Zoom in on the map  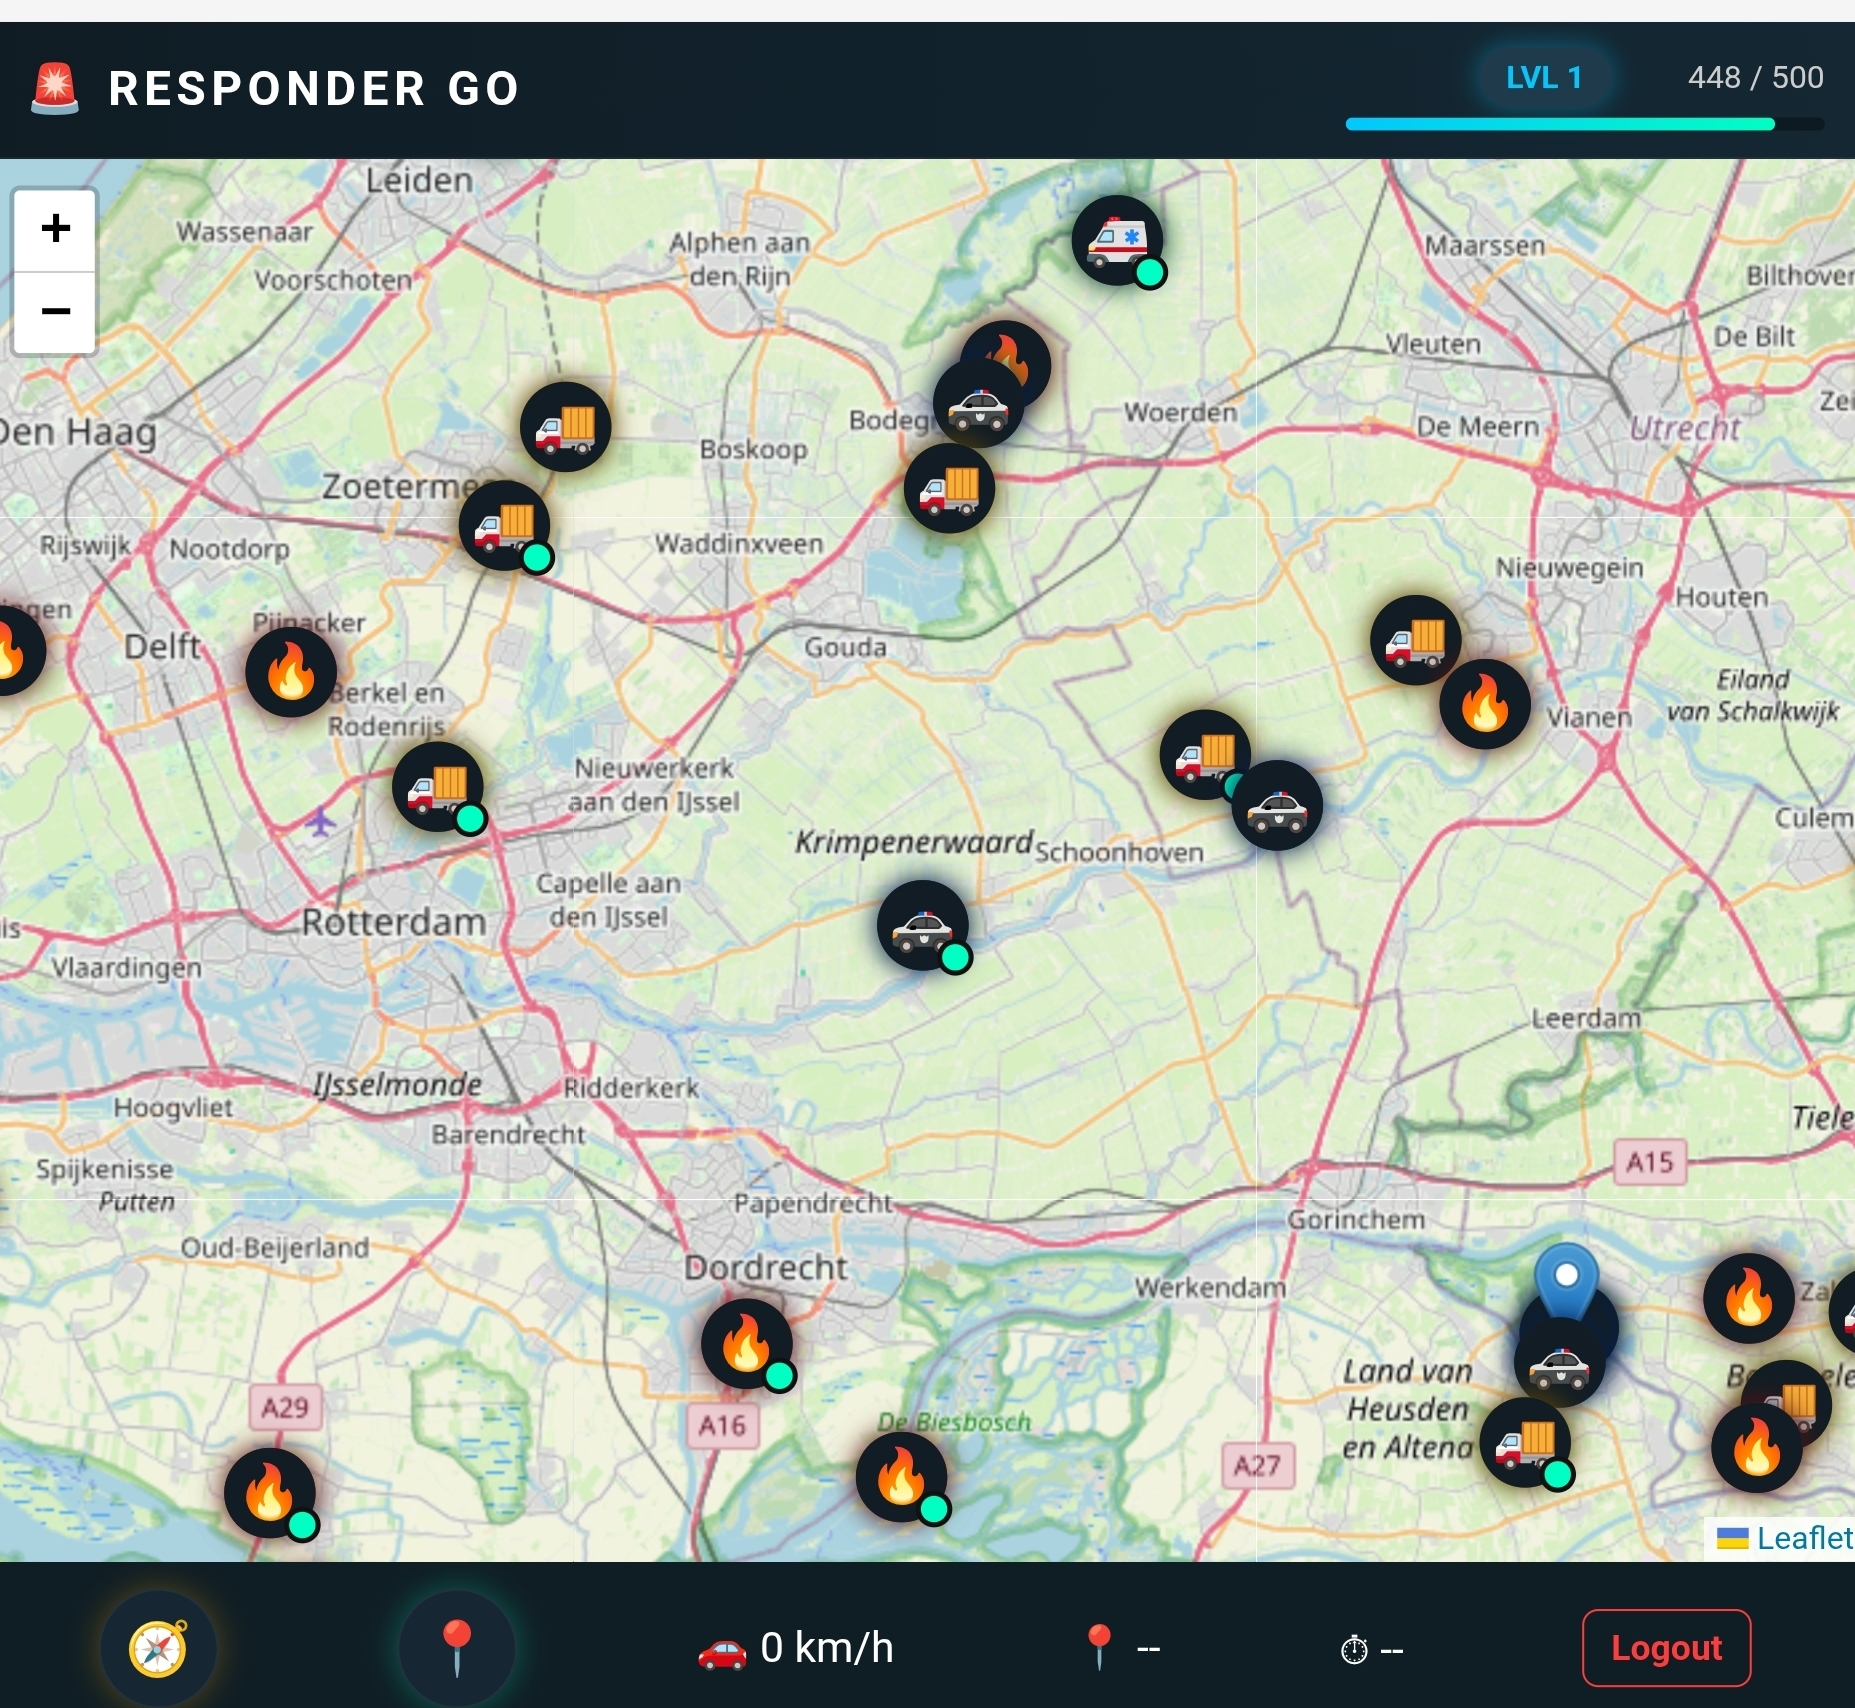(x=55, y=229)
